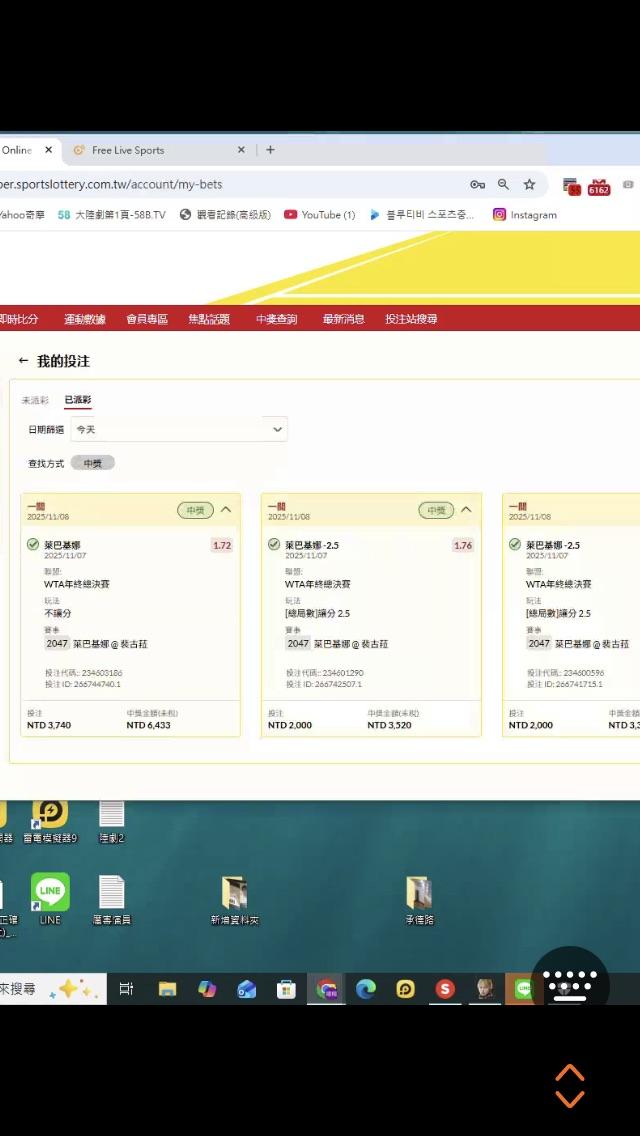Viewport: 640px width, 1136px height.
Task: Open the 新增資料夾 folder on desktop
Action: (234, 898)
